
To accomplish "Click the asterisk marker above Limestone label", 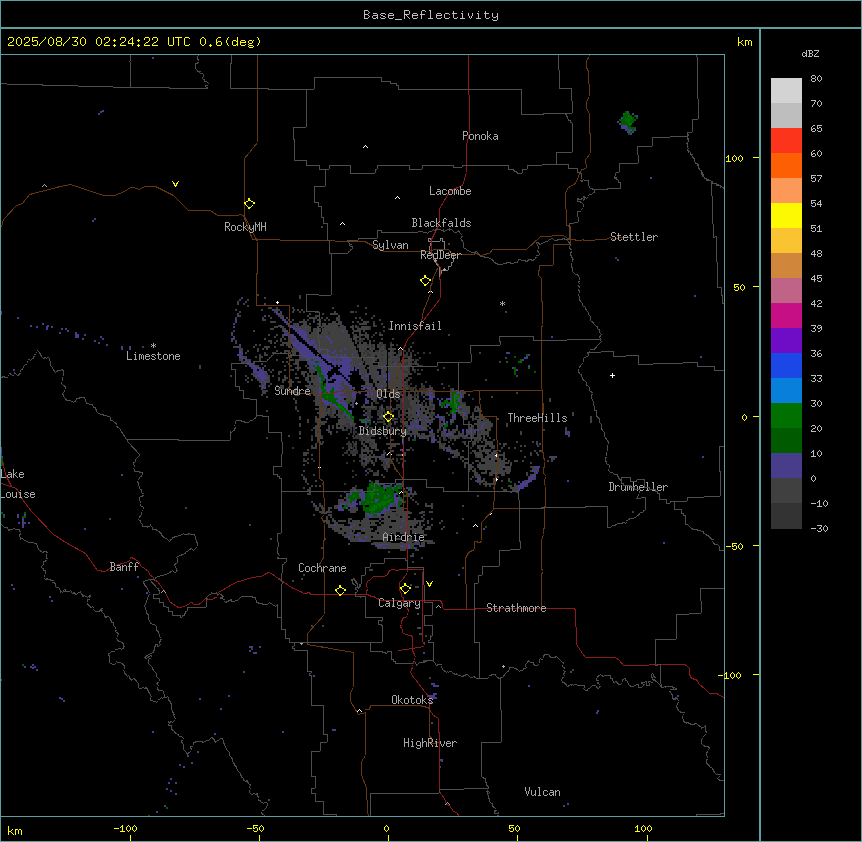I will point(153,346).
